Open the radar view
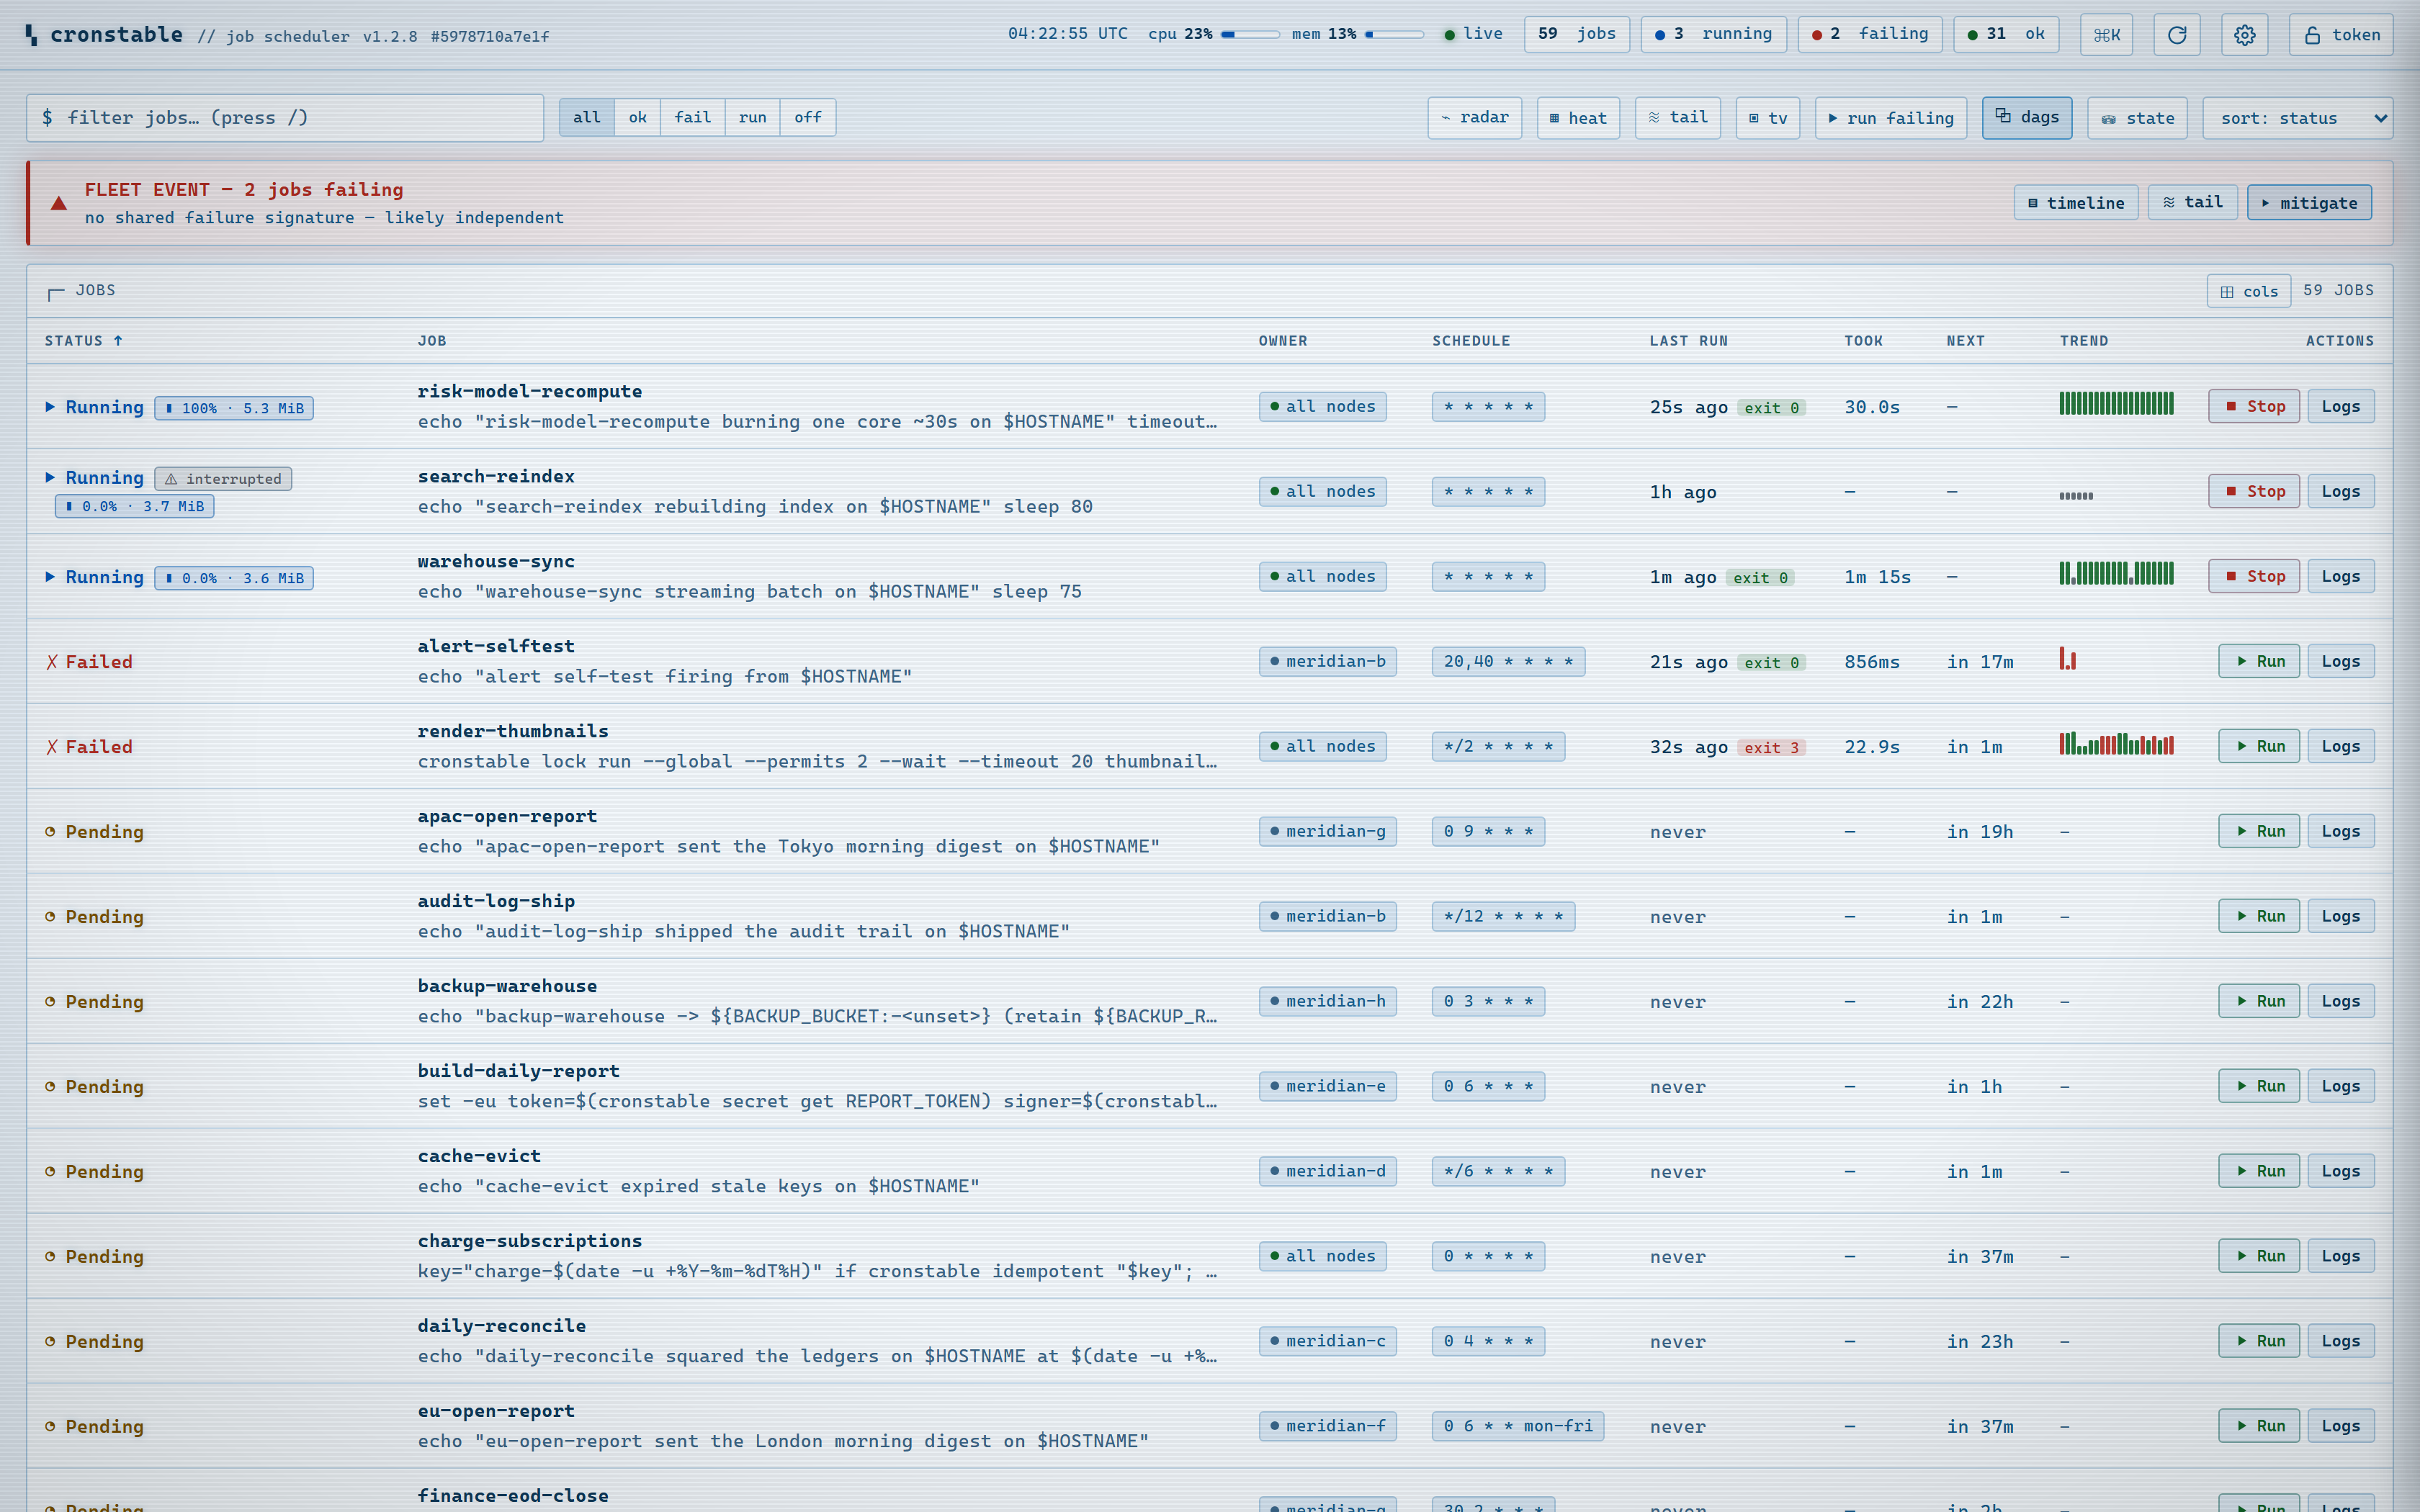This screenshot has width=2420, height=1512. click(x=1474, y=118)
